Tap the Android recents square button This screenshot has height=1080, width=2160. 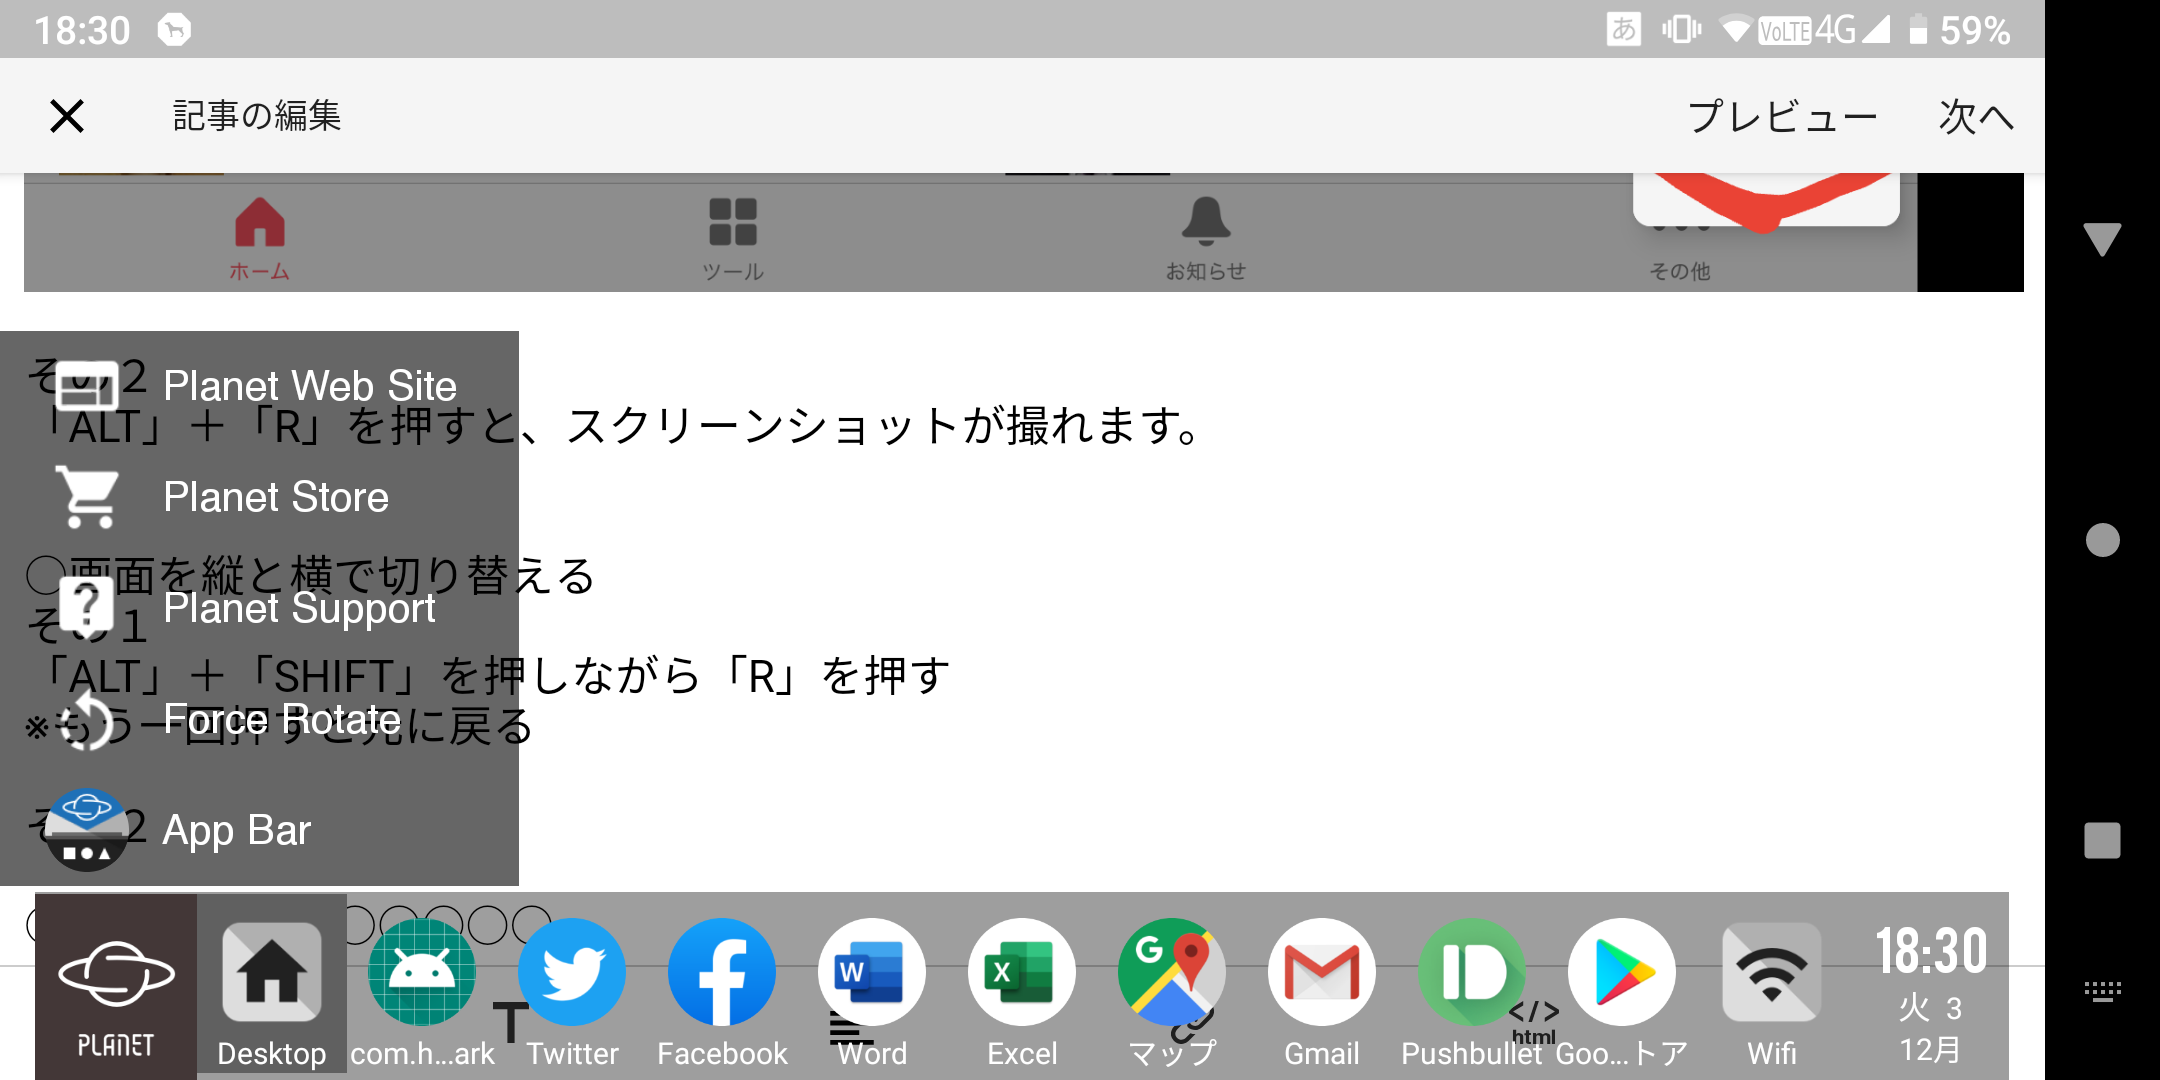(x=2102, y=840)
